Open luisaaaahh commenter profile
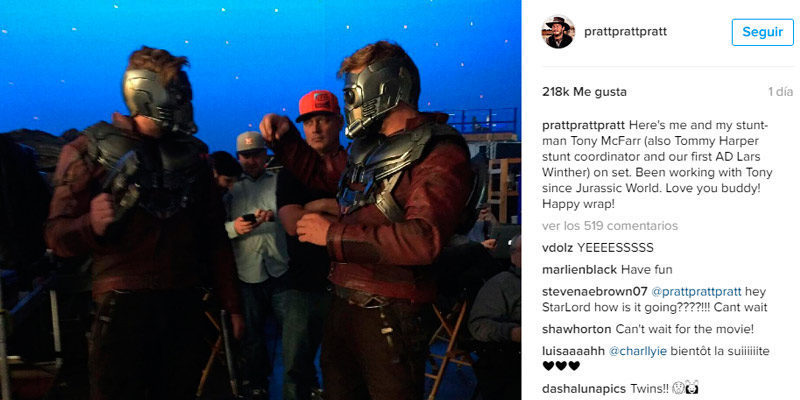Screen dimensions: 800x400 point(573,352)
